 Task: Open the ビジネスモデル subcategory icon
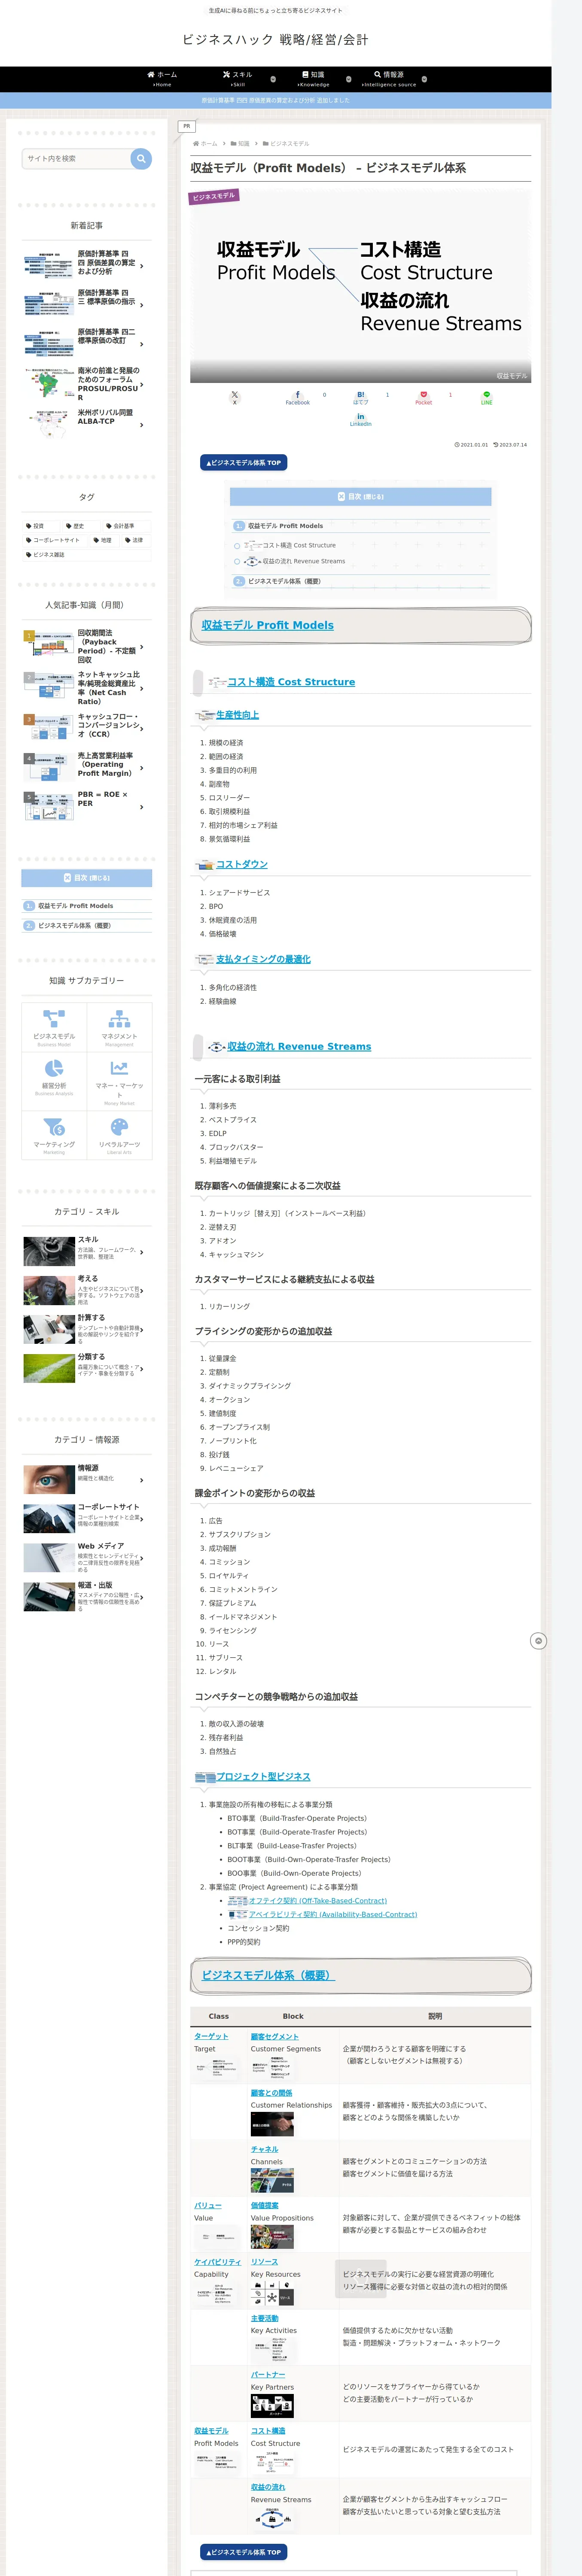(54, 1026)
